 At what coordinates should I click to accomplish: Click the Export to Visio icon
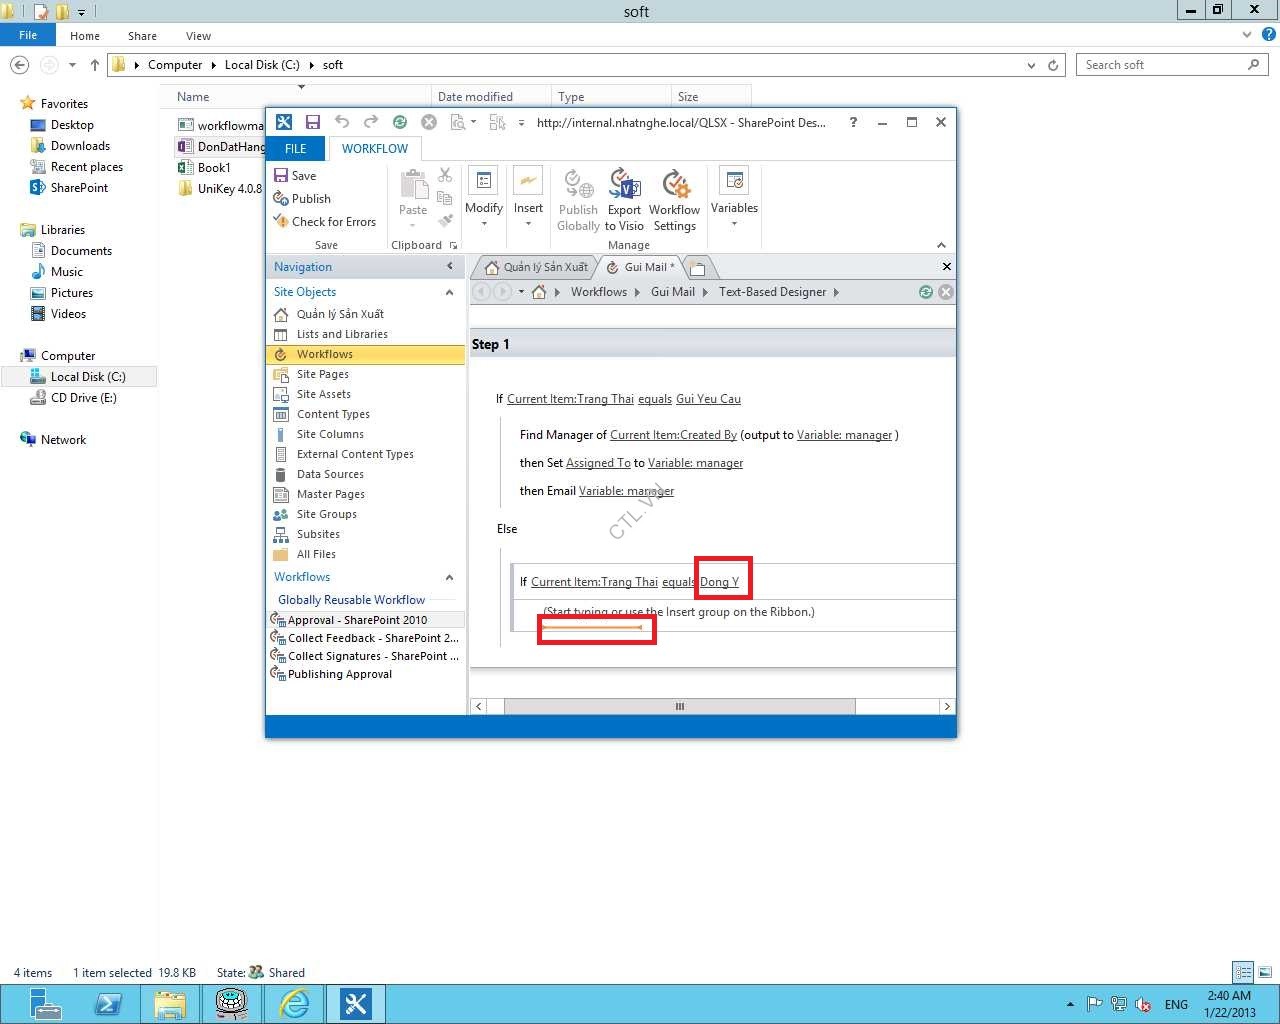click(x=624, y=187)
